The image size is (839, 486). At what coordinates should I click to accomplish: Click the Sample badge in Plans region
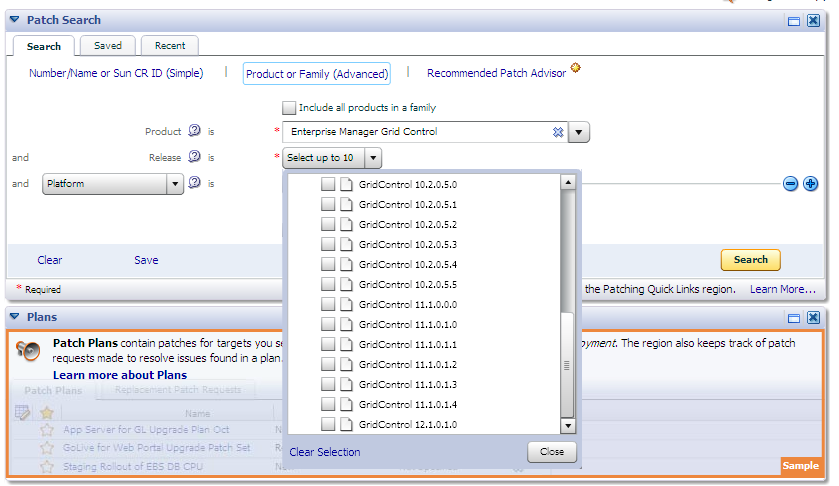[x=800, y=466]
